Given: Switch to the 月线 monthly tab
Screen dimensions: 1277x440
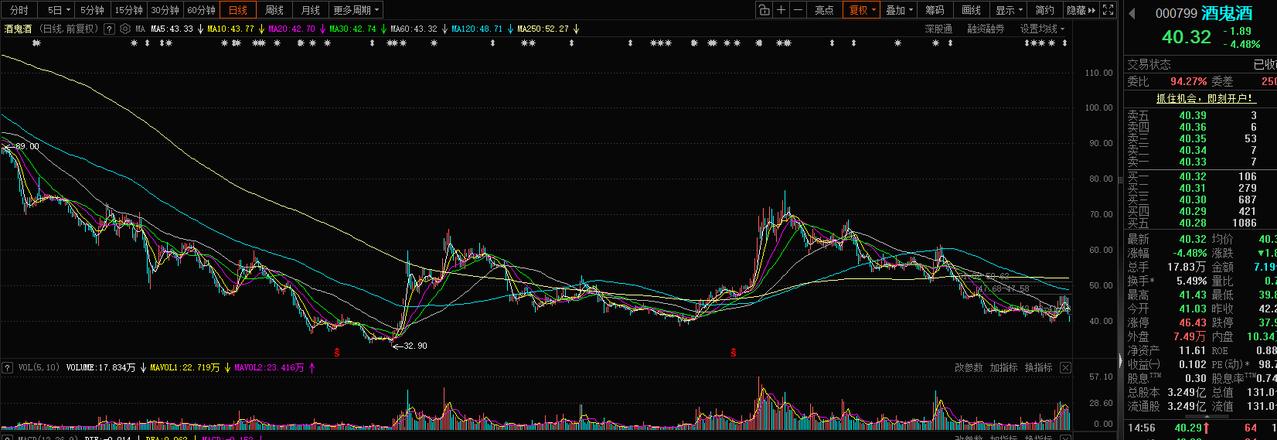Looking at the screenshot, I should pyautogui.click(x=311, y=10).
